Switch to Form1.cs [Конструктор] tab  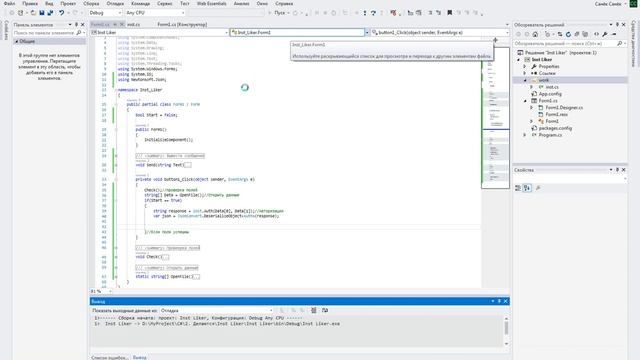[x=182, y=24]
